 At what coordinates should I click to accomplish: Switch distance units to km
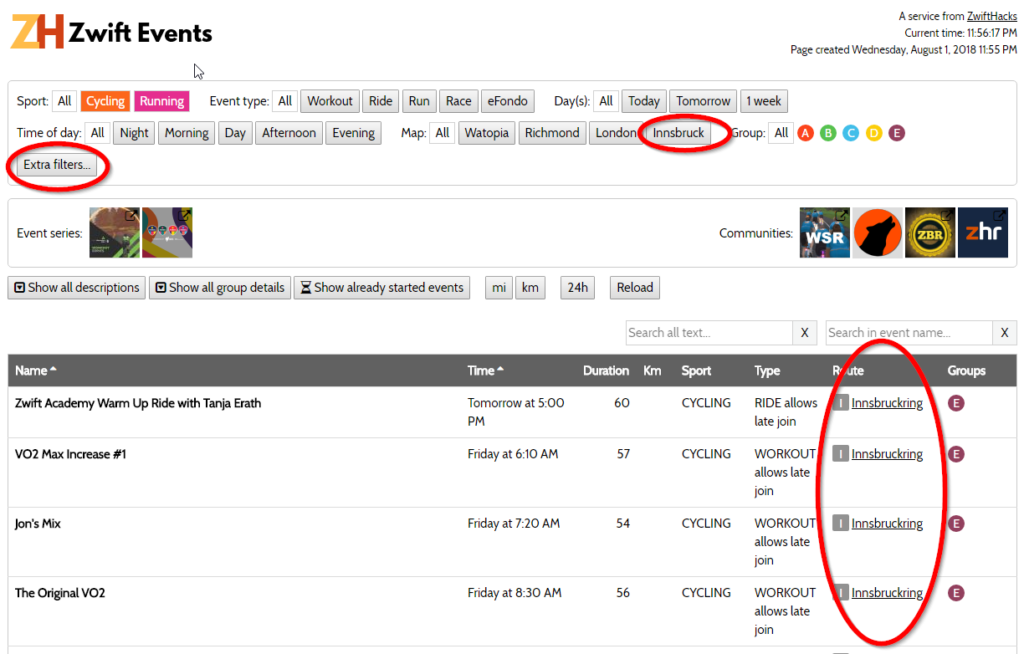coord(530,287)
